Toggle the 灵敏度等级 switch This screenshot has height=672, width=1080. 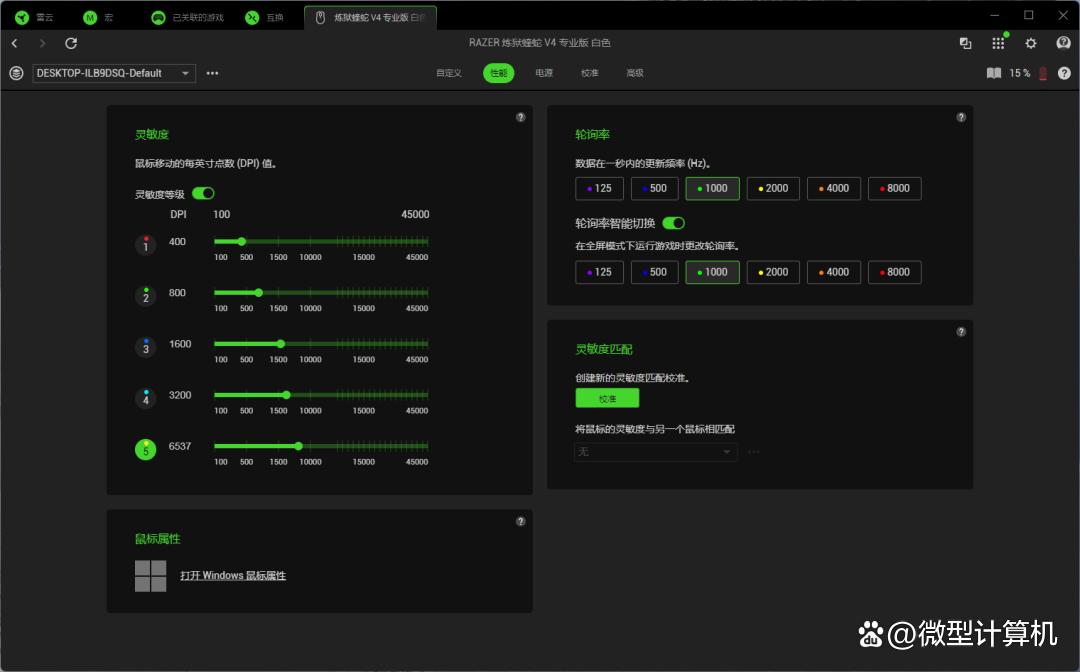tap(203, 194)
